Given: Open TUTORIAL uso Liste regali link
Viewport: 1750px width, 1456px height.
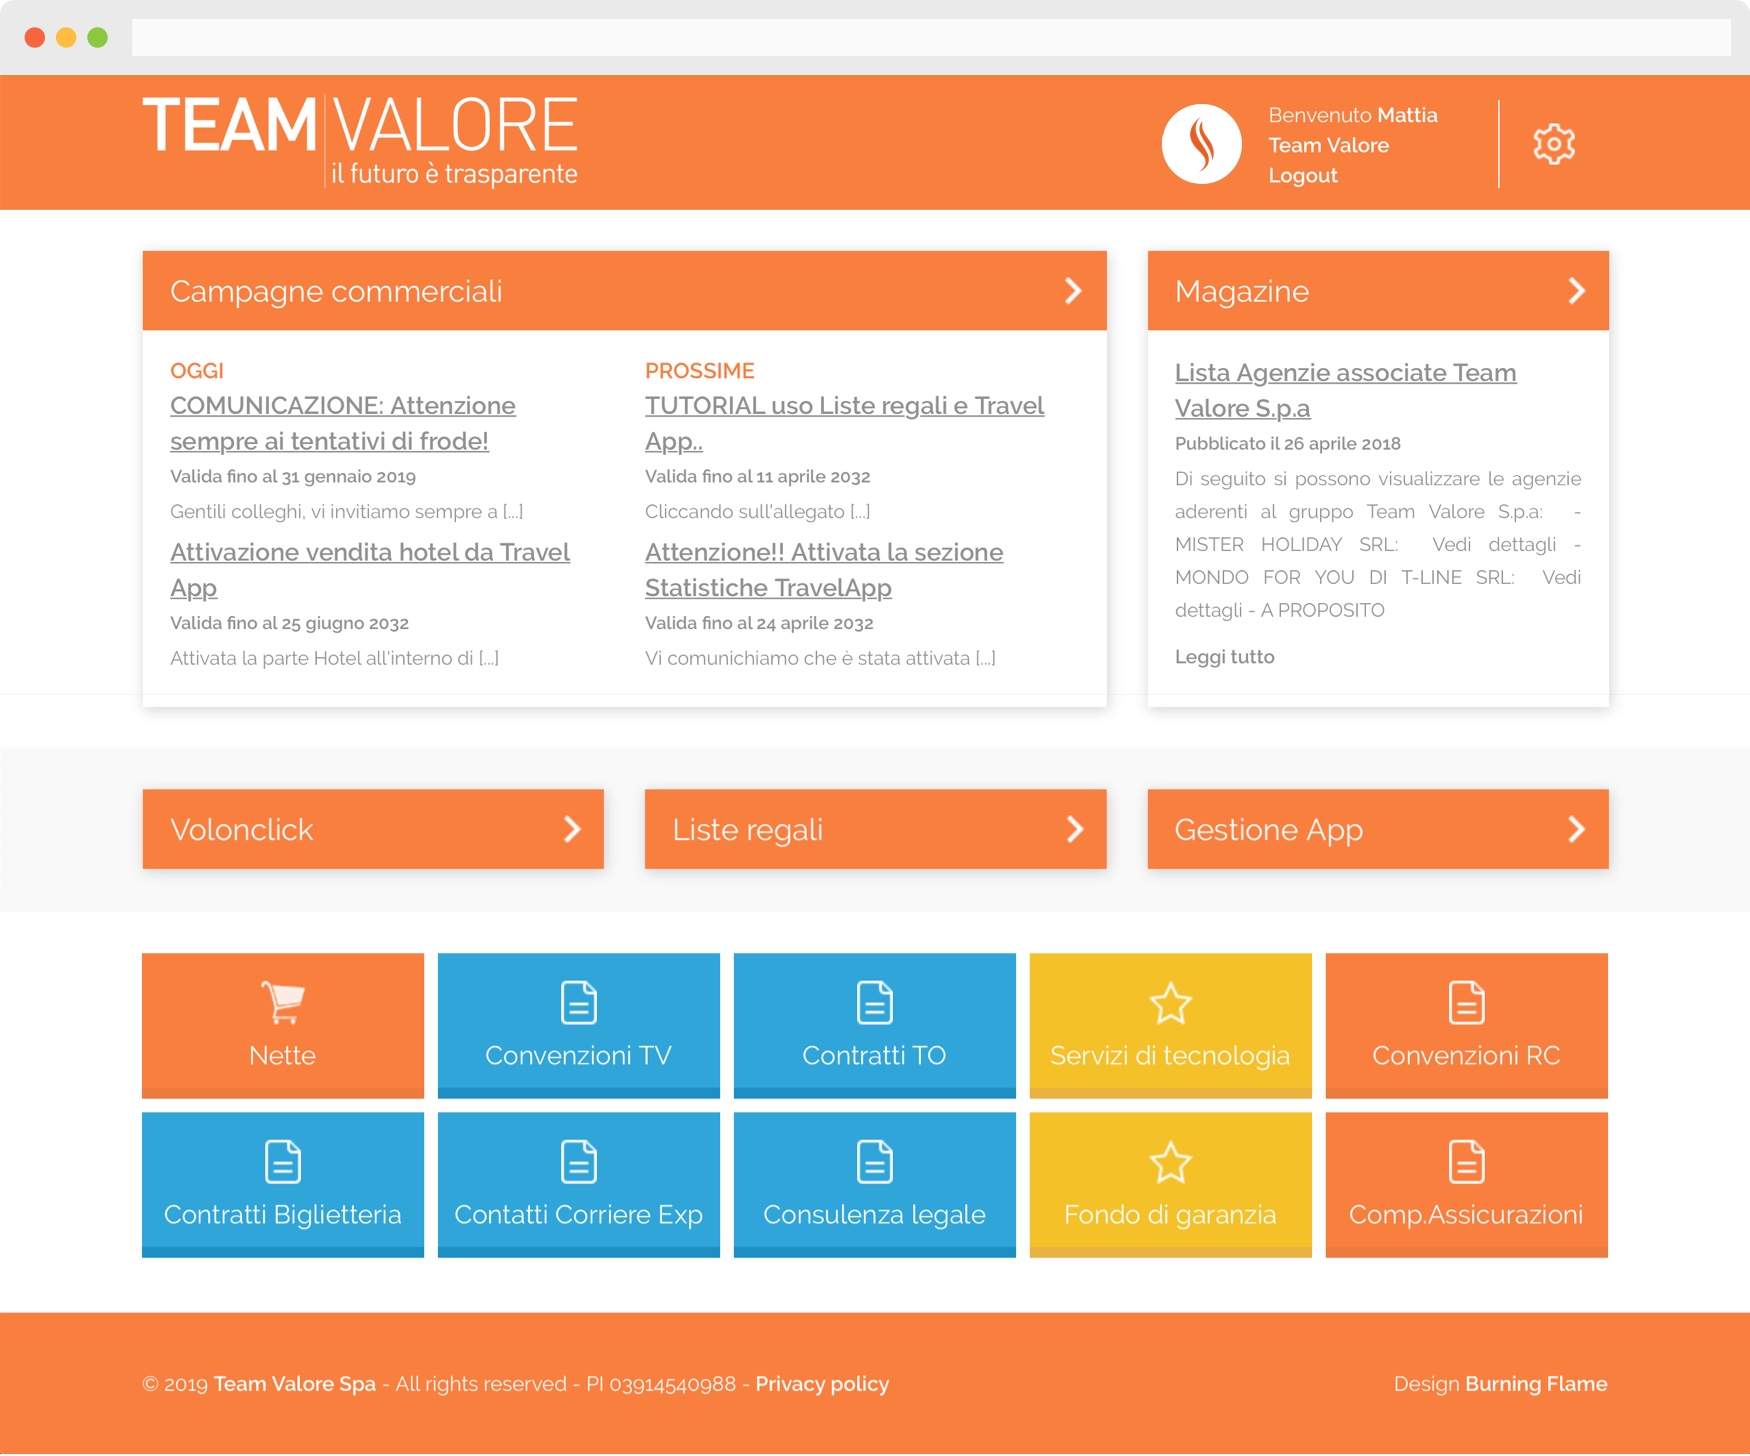Looking at the screenshot, I should point(844,423).
